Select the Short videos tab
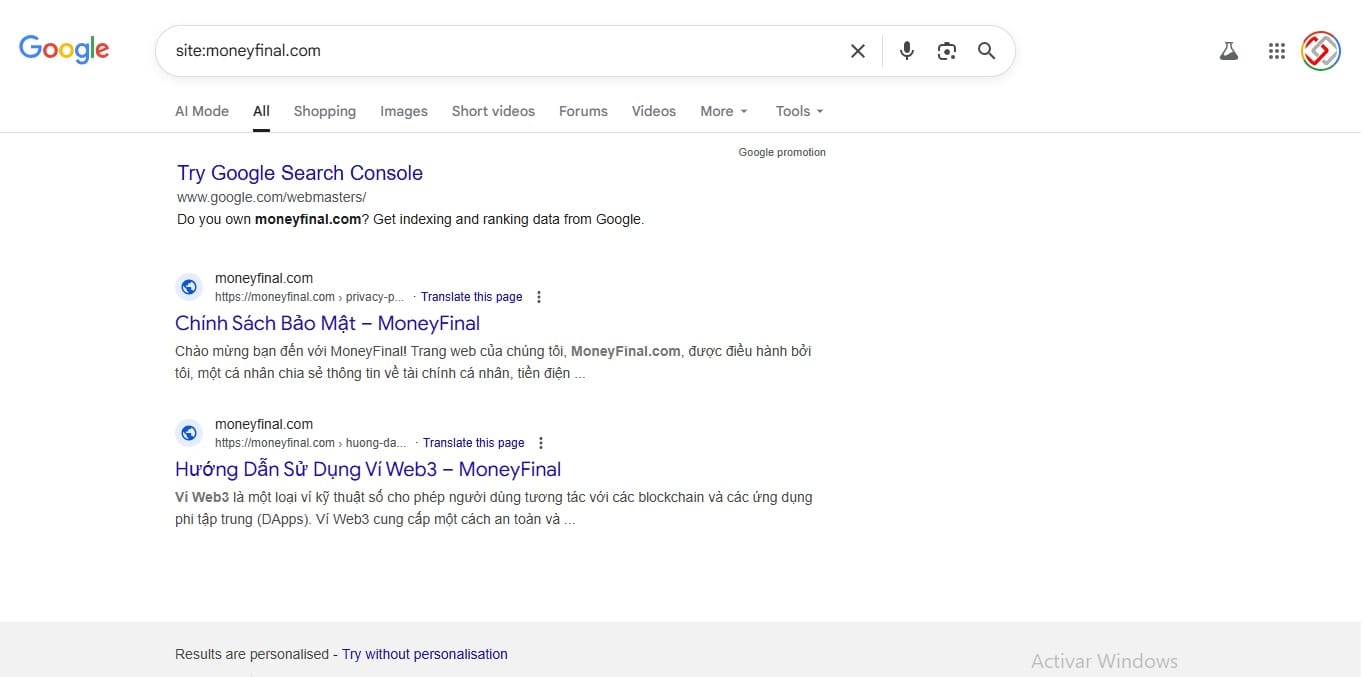The height and width of the screenshot is (677, 1363). pos(493,111)
